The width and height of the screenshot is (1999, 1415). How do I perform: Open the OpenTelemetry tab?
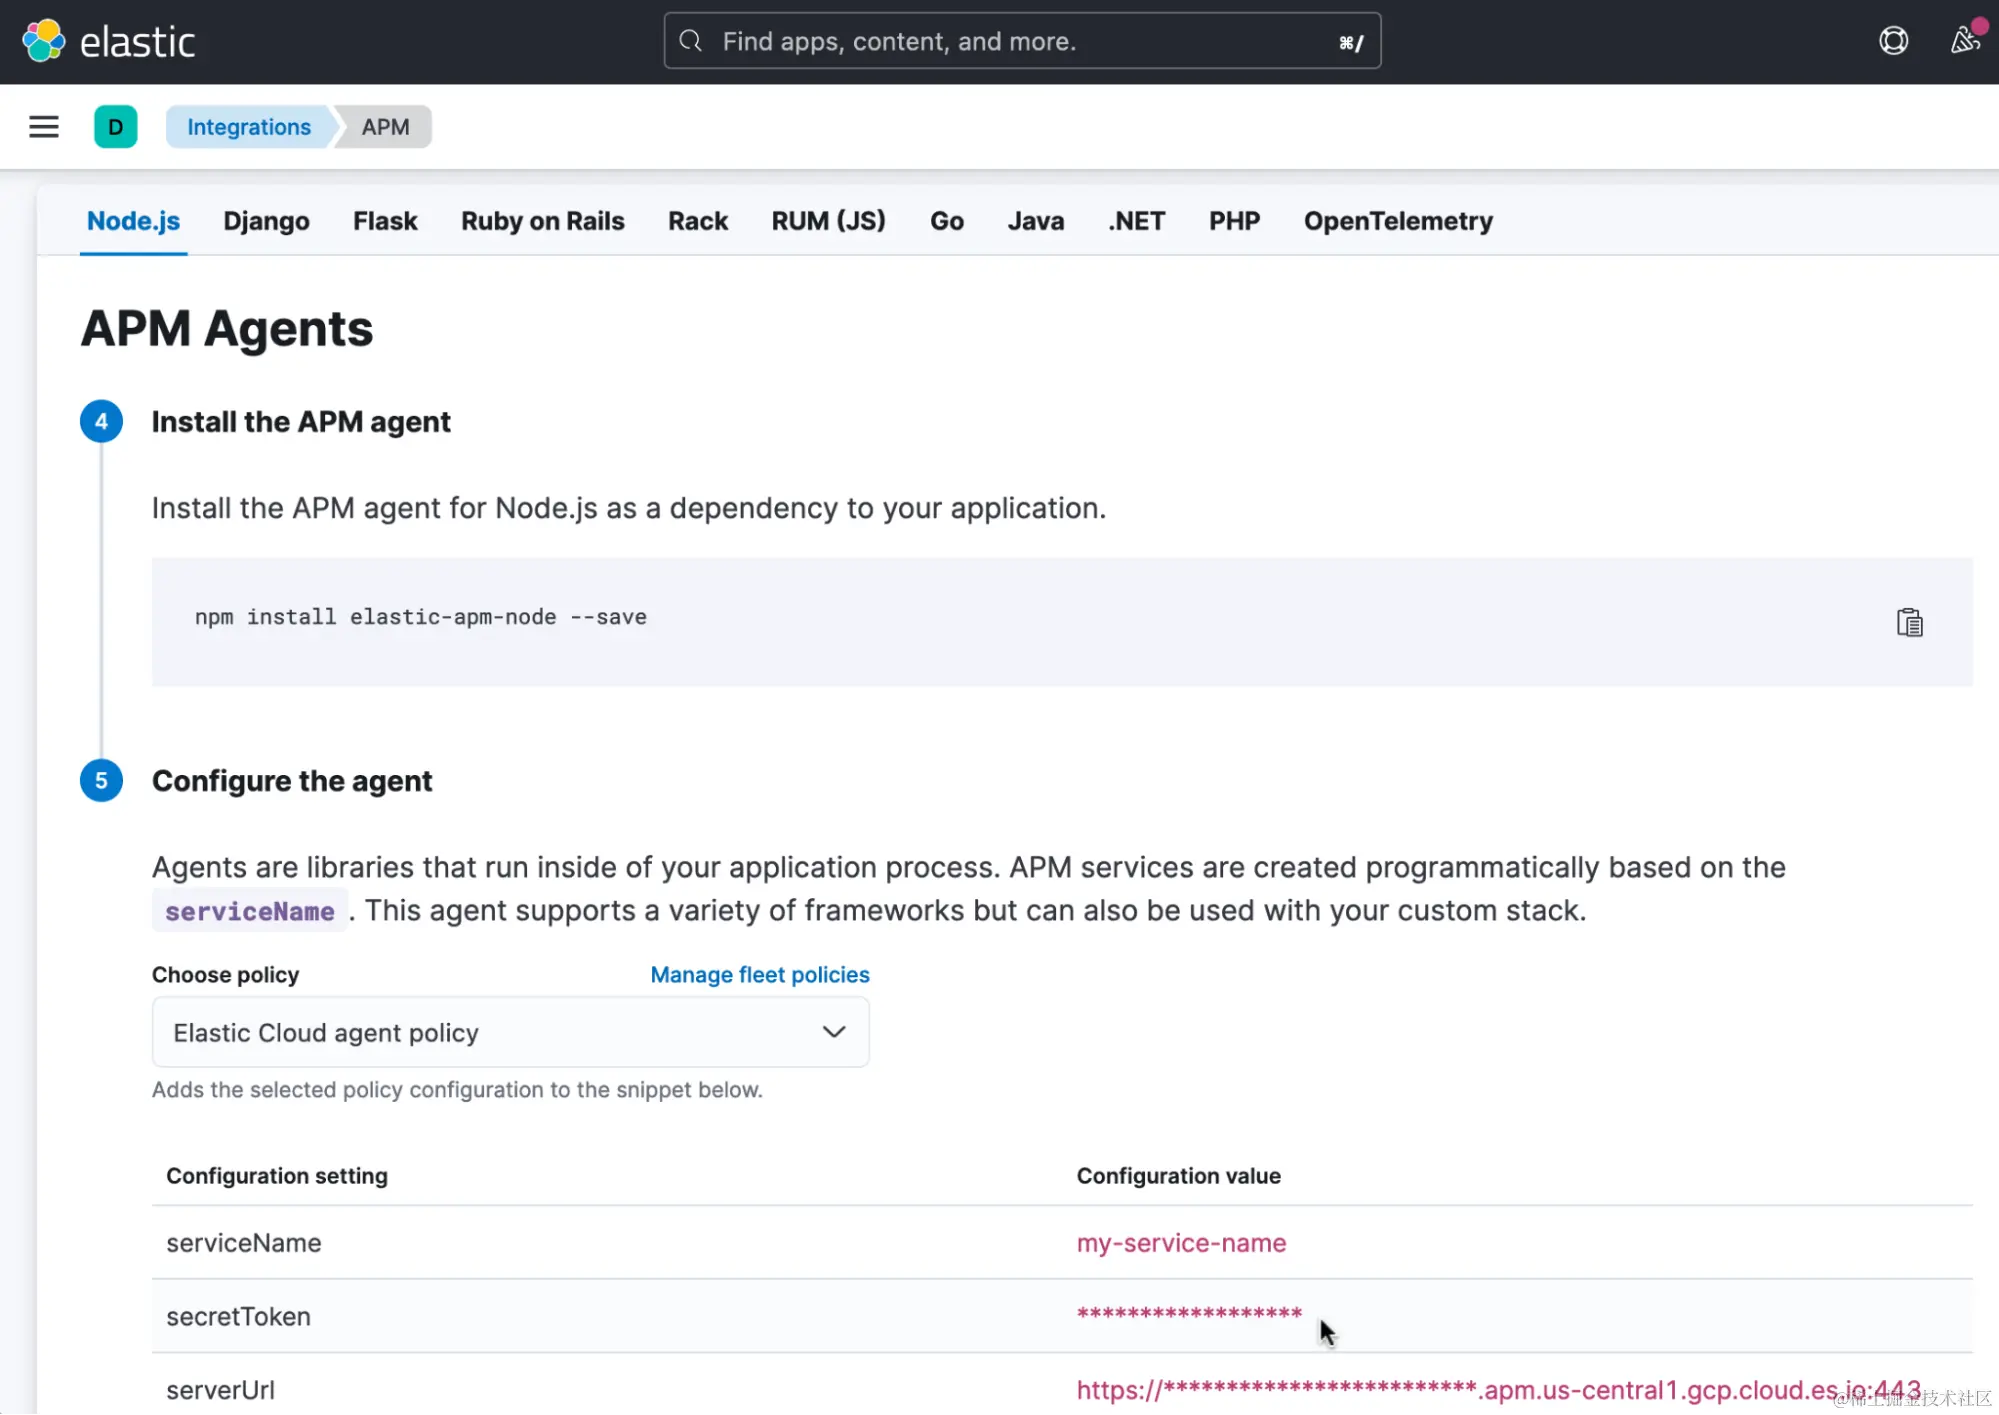pos(1397,221)
